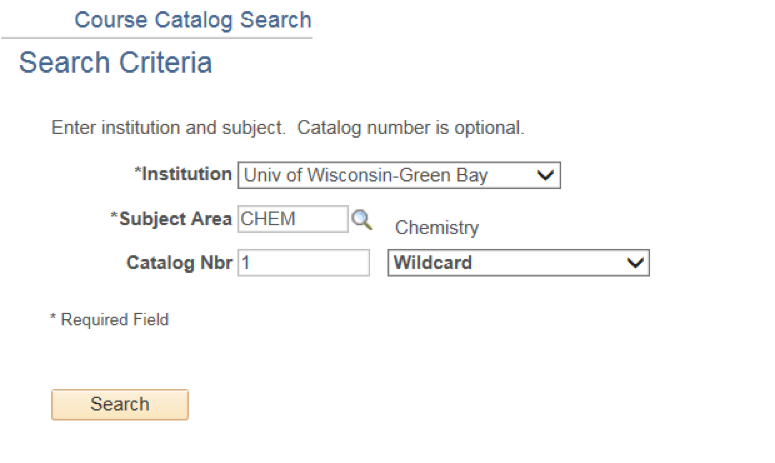Open the Institution dropdown via its chevron arrow
Image resolution: width=775 pixels, height=463 pixels.
pyautogui.click(x=545, y=175)
